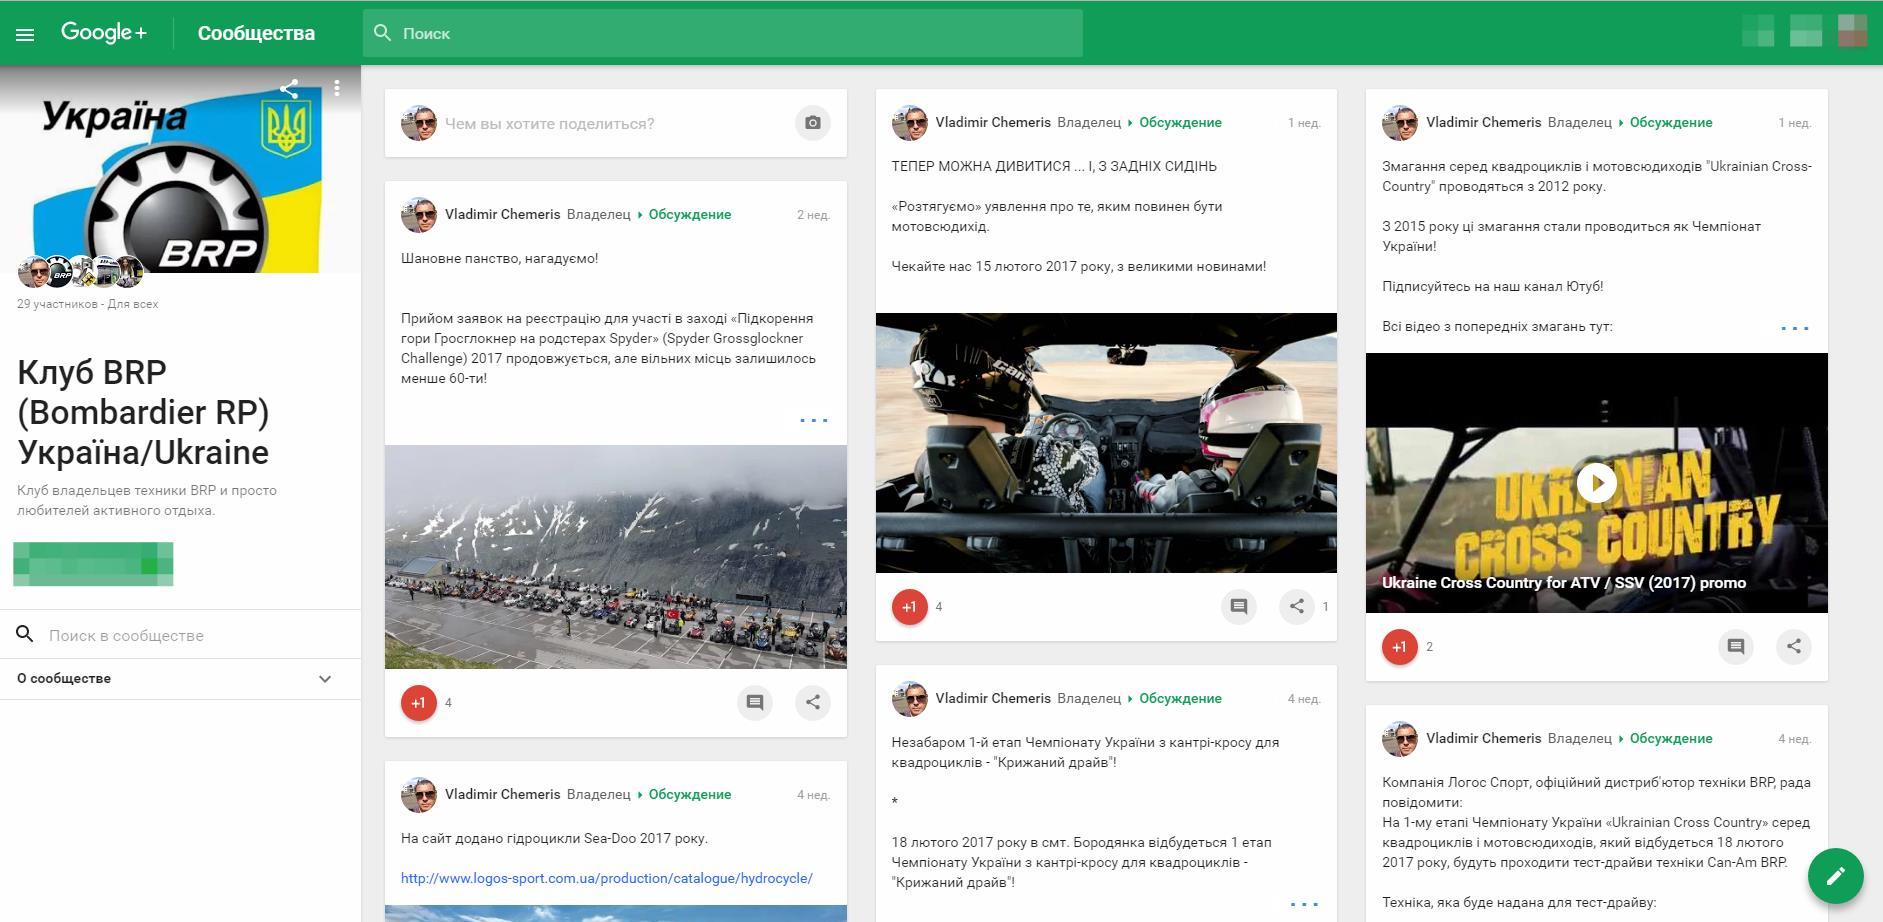Toggle +1 on the Grossglockner post
The image size is (1883, 922).
pos(419,703)
